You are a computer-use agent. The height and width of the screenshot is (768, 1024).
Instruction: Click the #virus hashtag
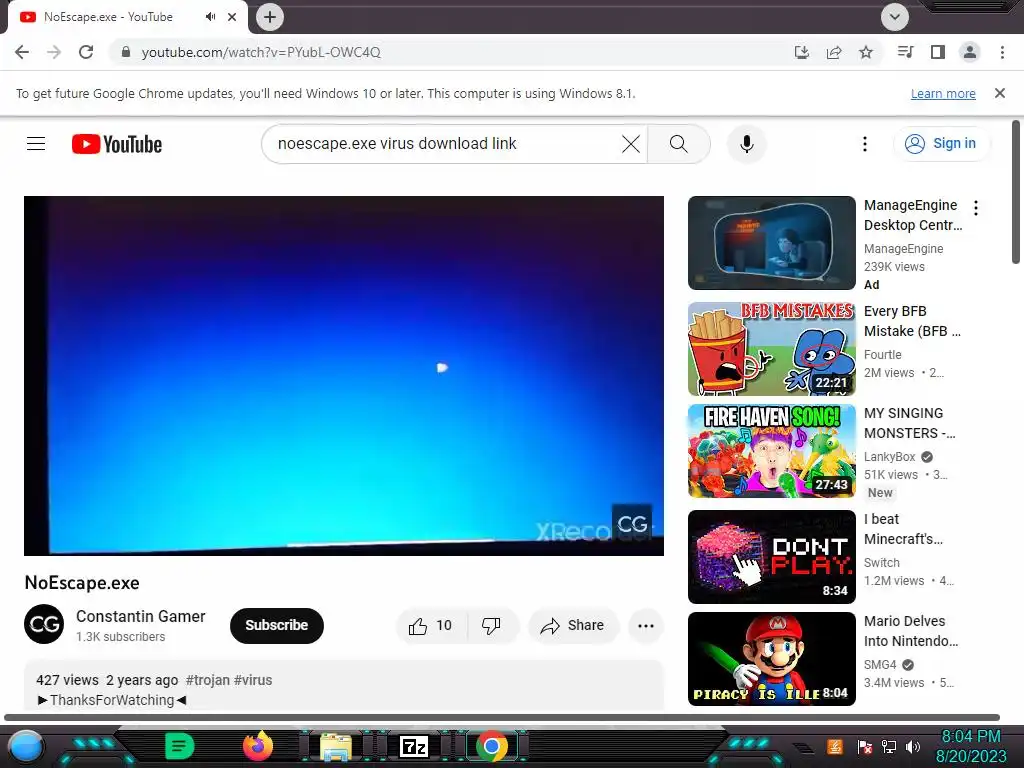(x=253, y=680)
